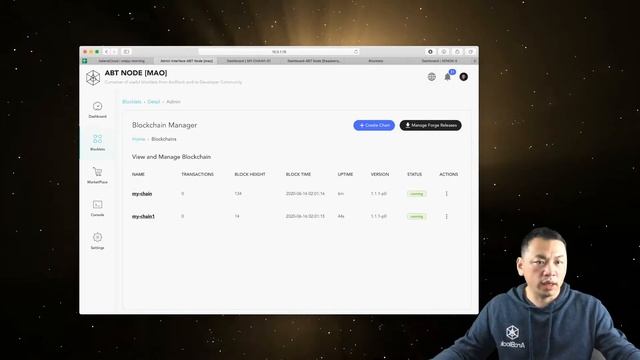This screenshot has width=640, height=360.
Task: Switch to the Admin Interface ABT Node tab
Action: tap(186, 61)
